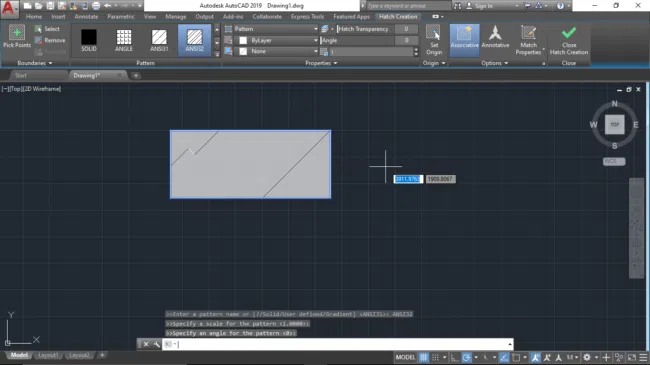Click the Undo arrow icon
Viewport: 650px width, 365px height.
108,6
